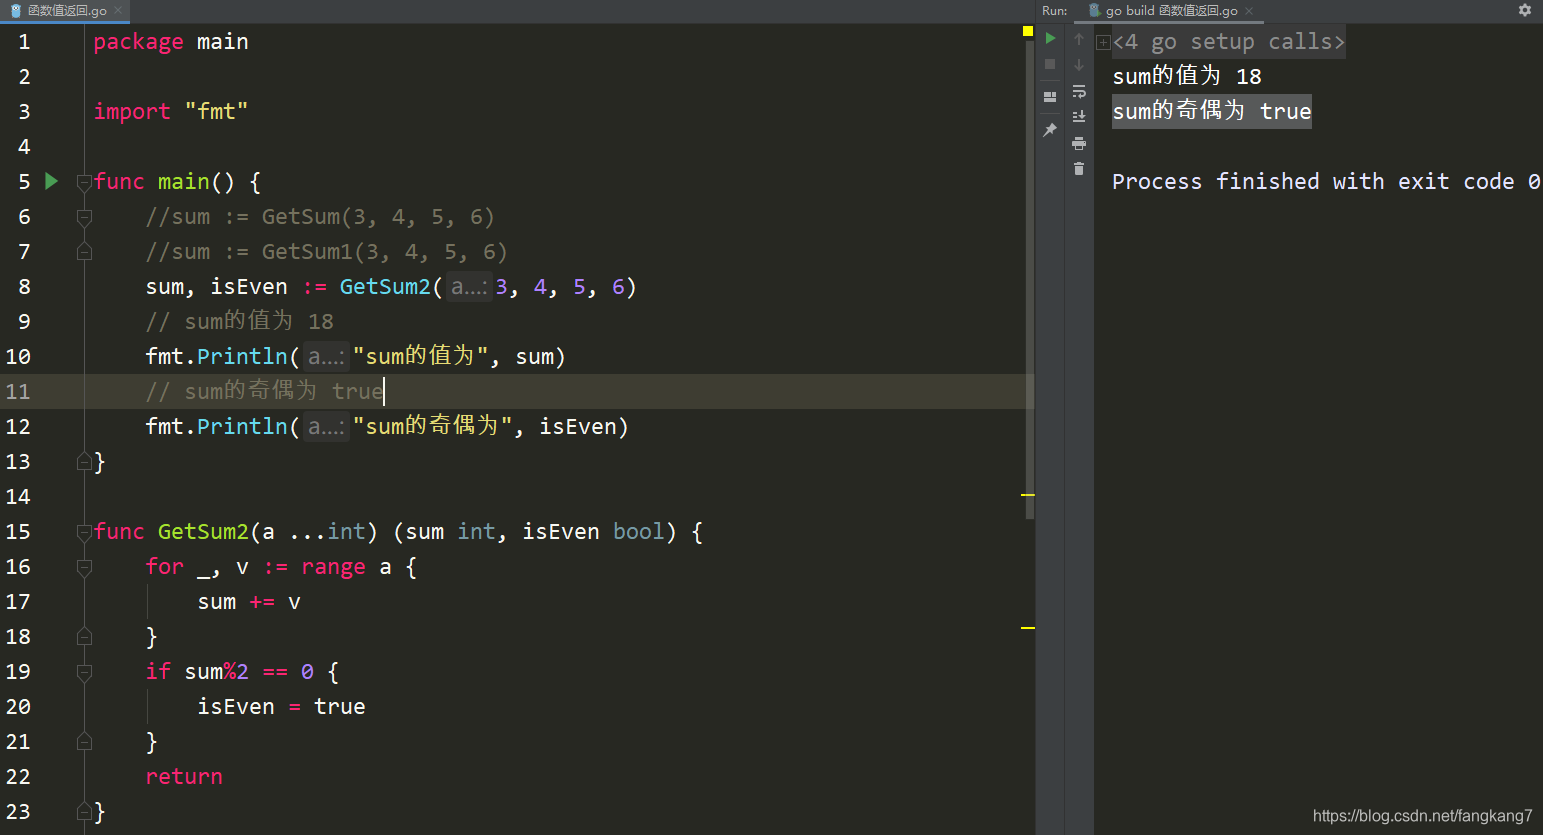
Task: Click the string "sum的值为" on line 10
Action: point(420,357)
